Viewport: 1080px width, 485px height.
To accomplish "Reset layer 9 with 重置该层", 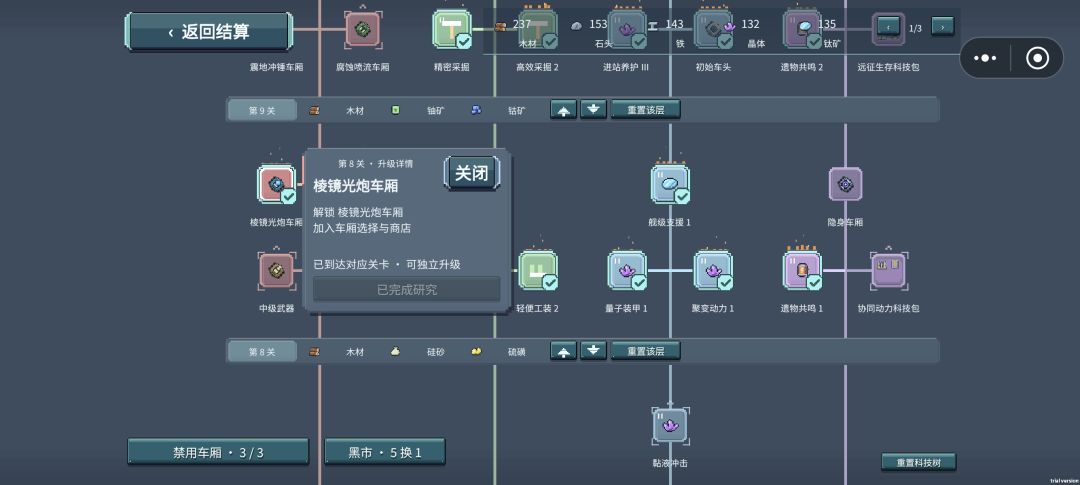I will tap(645, 110).
